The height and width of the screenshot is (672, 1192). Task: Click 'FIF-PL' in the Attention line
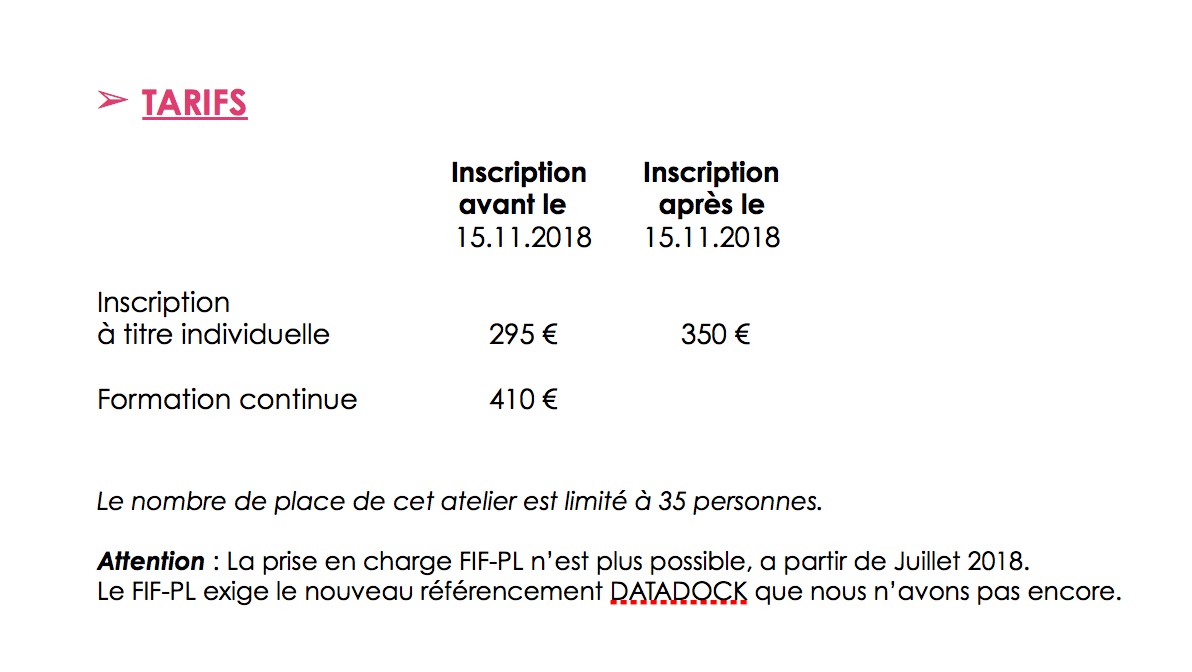click(491, 562)
